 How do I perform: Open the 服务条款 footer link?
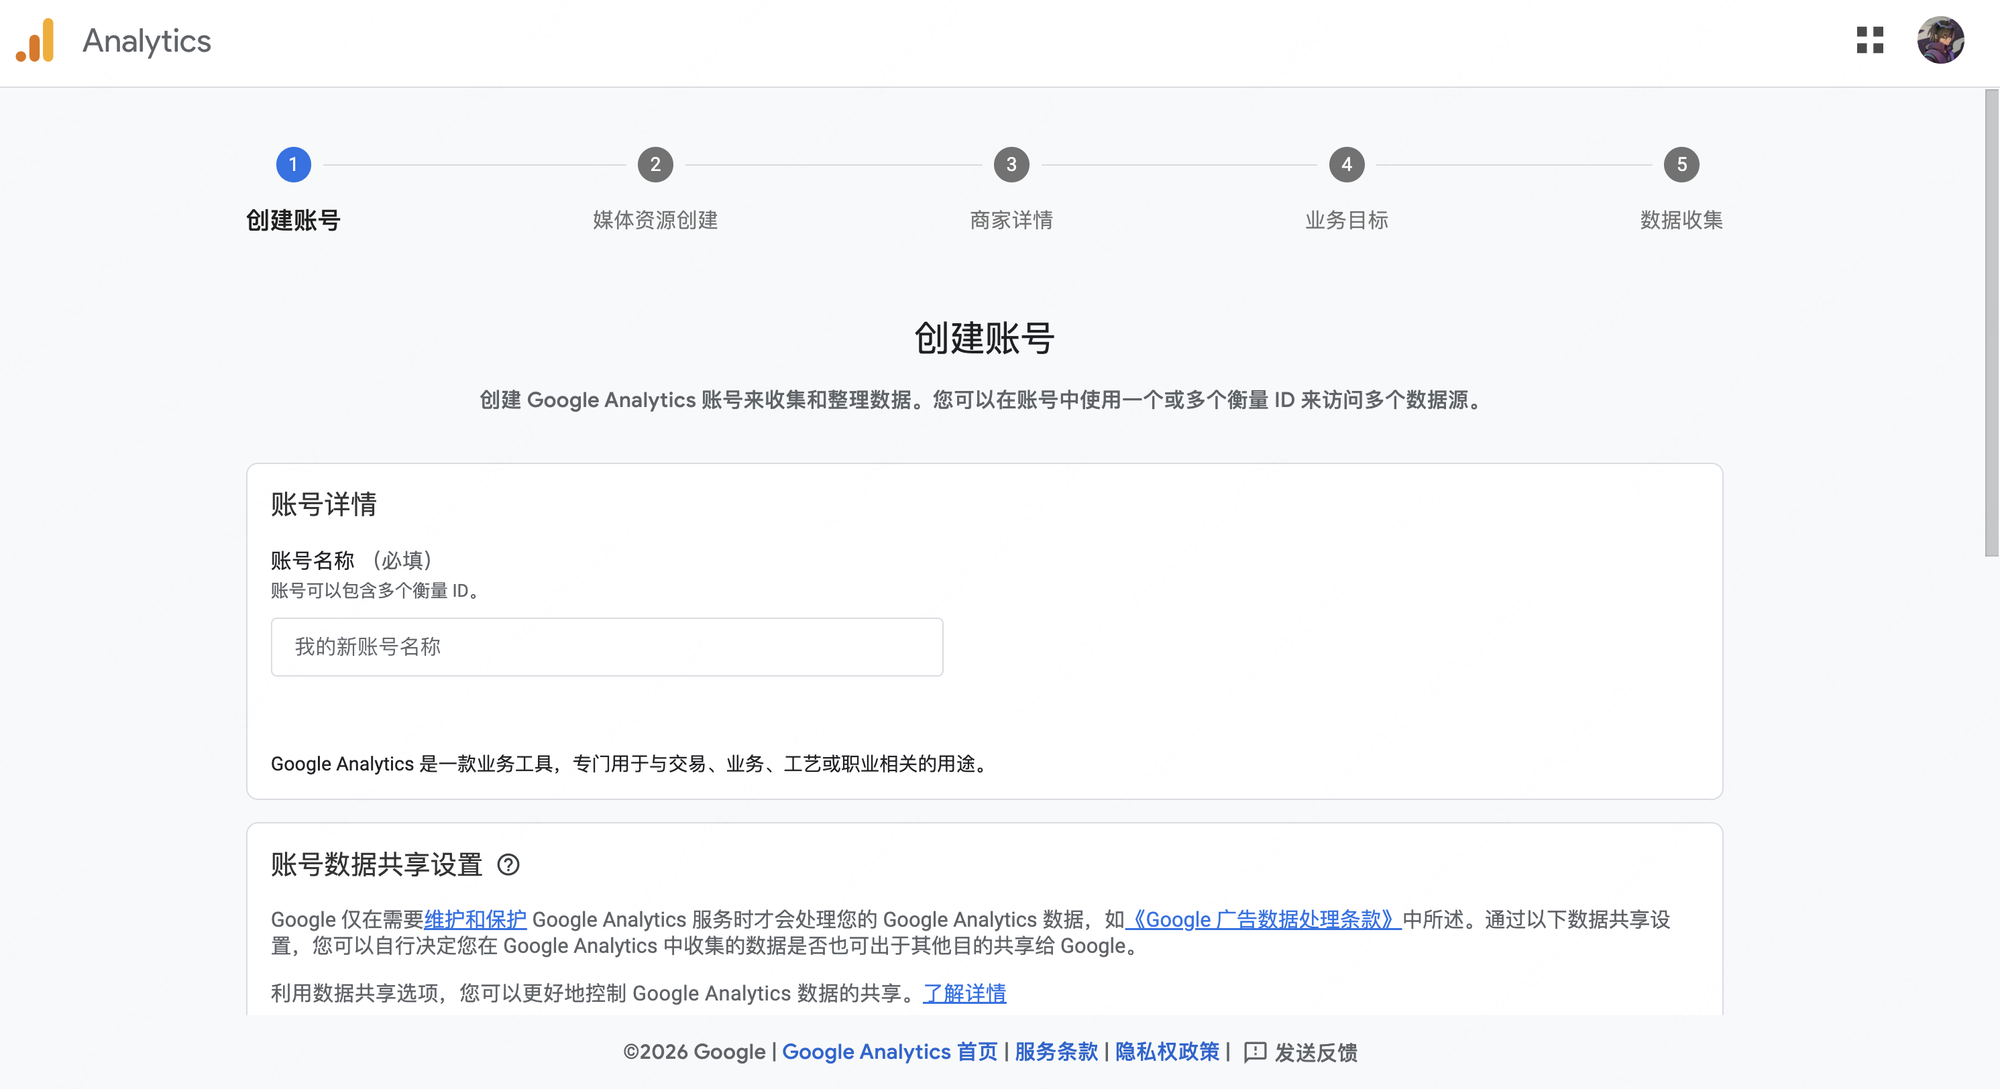tap(1056, 1052)
